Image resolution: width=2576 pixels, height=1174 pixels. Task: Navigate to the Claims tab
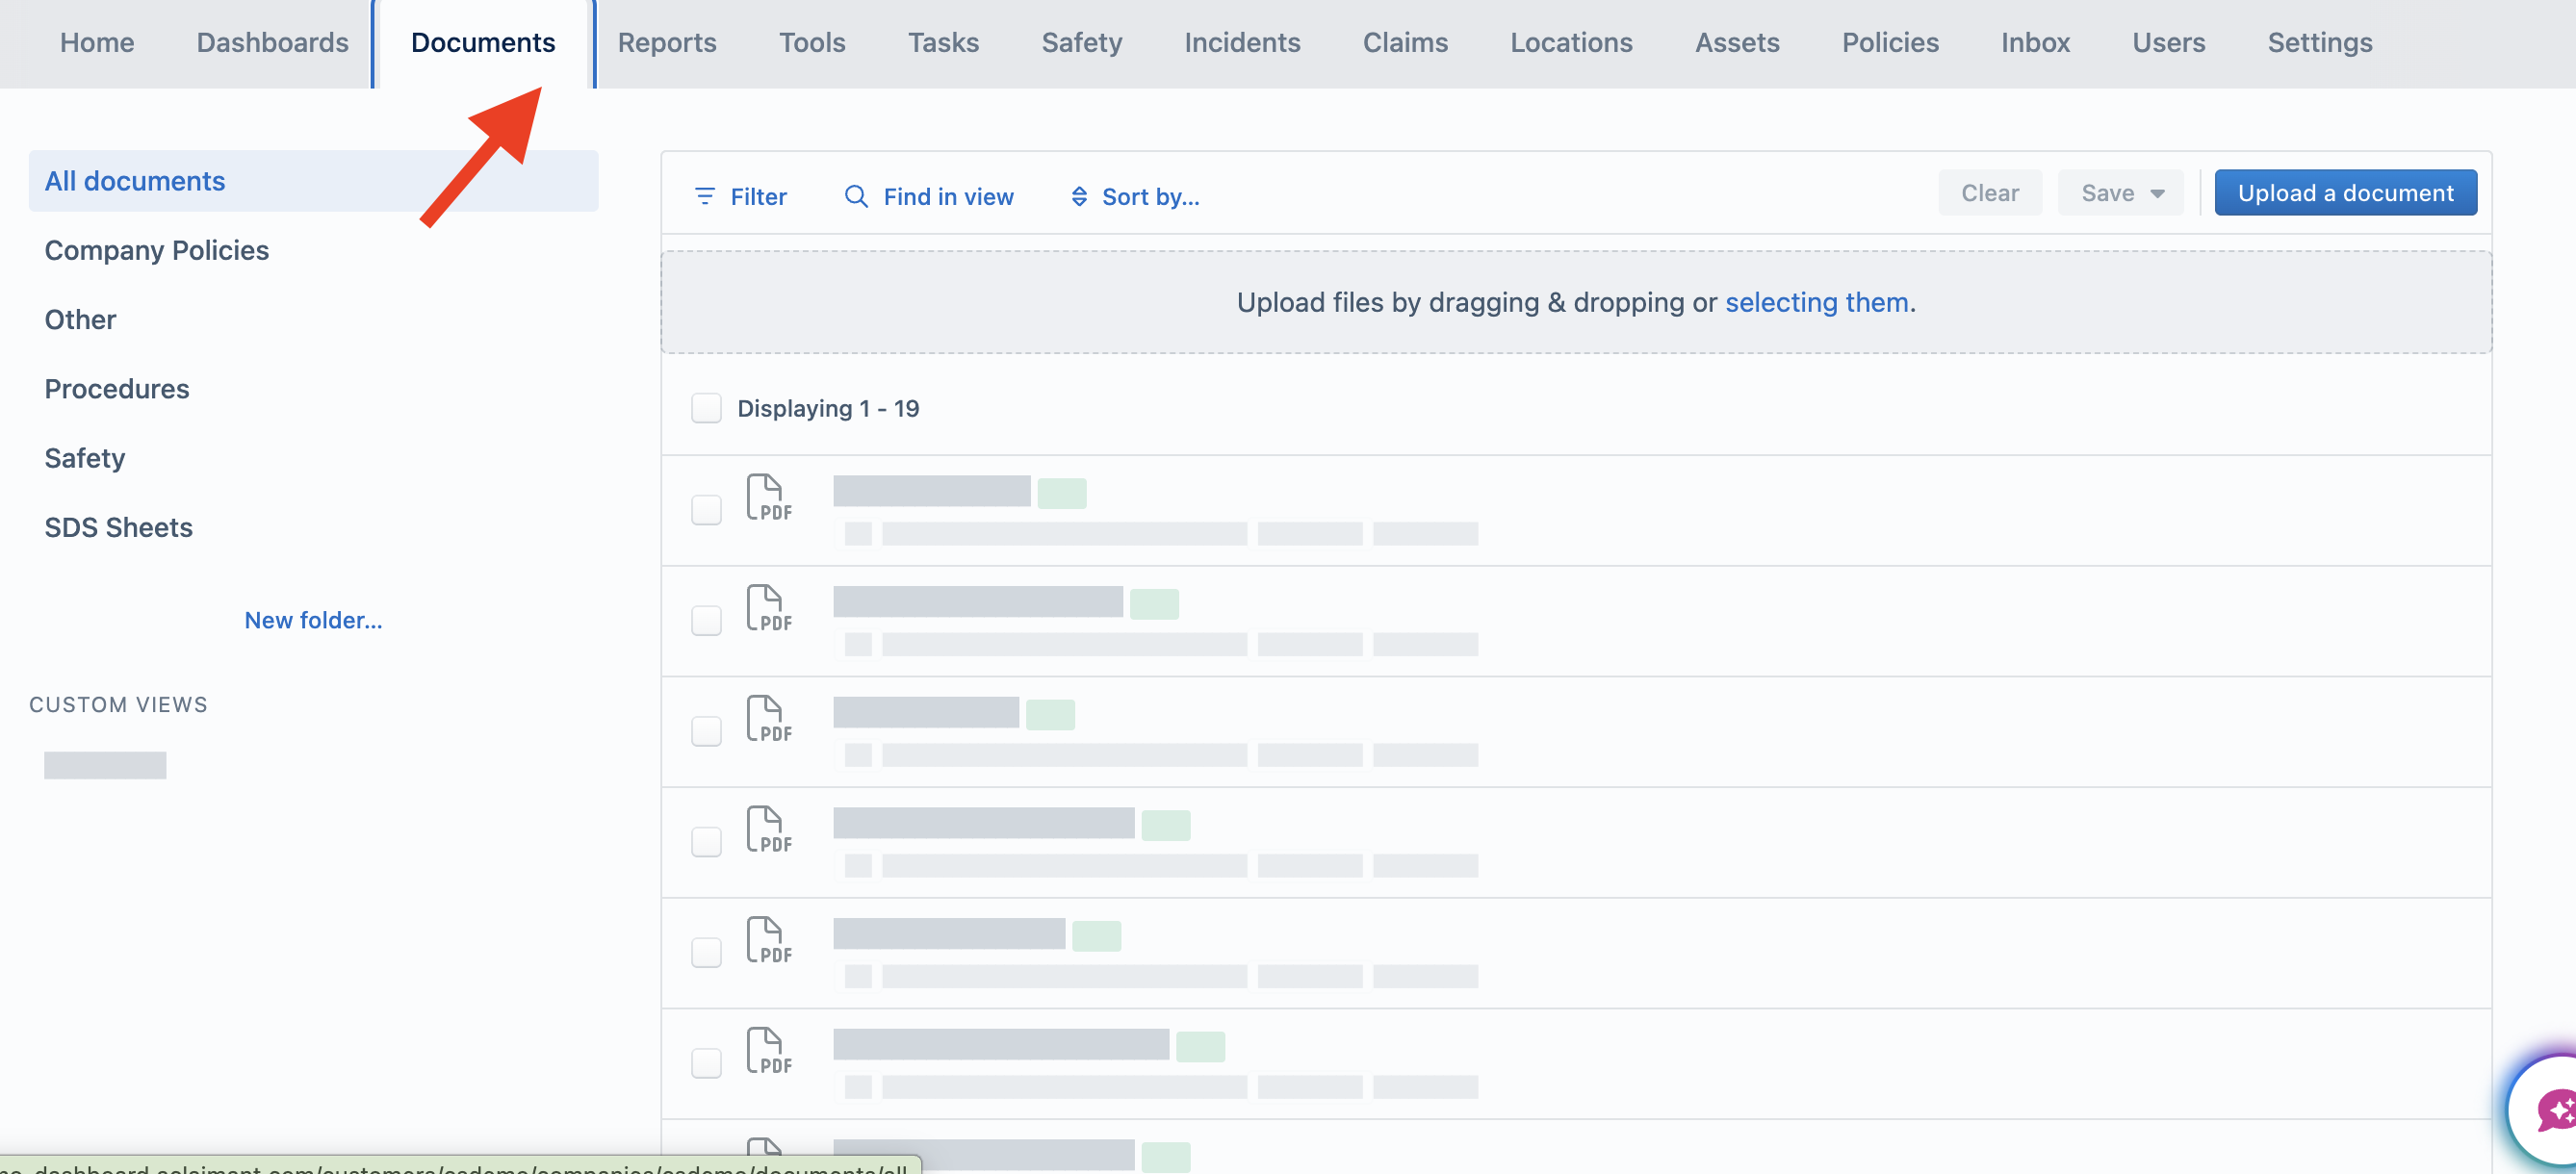1405,42
